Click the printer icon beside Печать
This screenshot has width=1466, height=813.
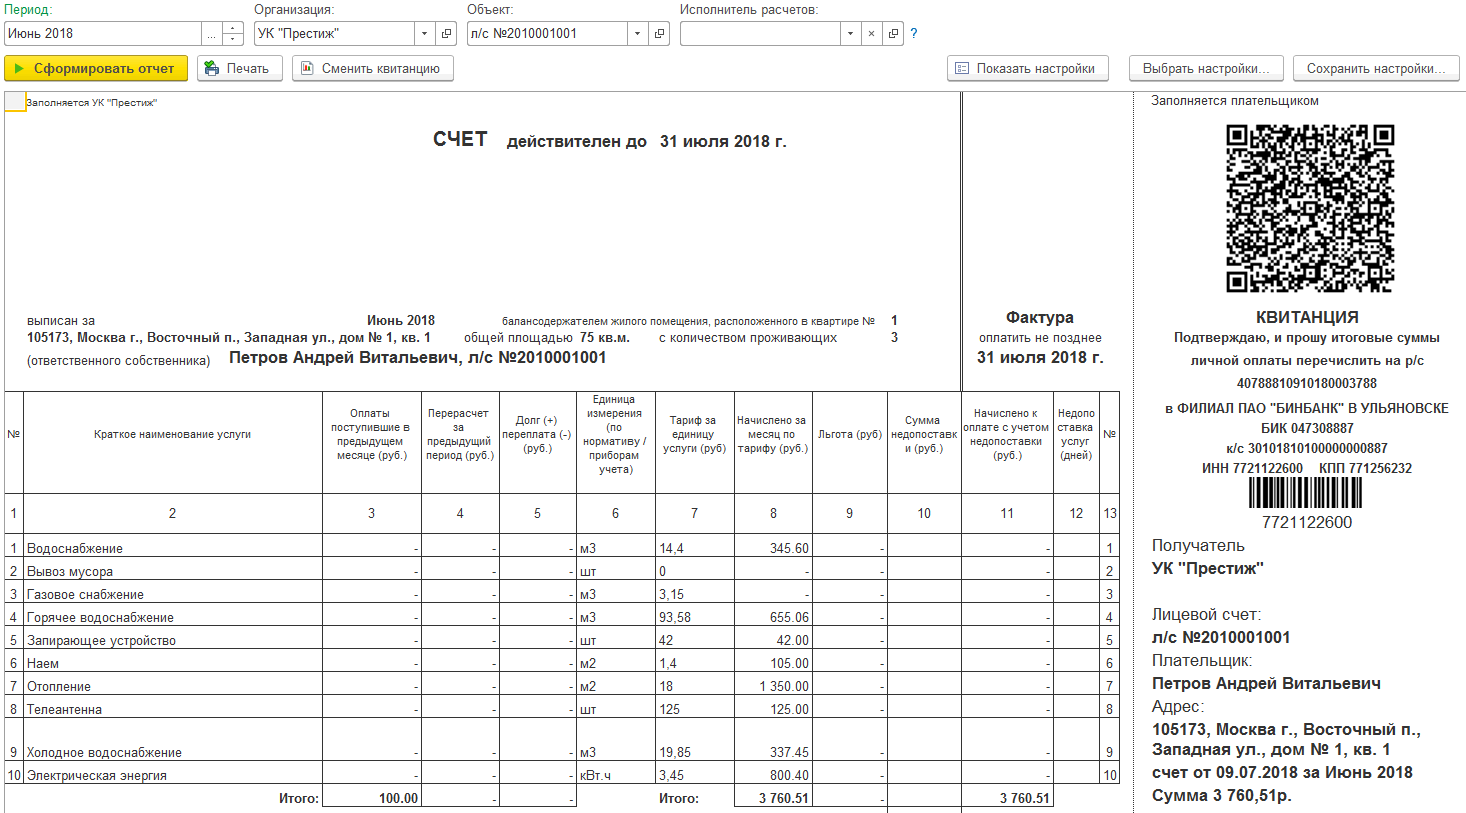tap(212, 69)
